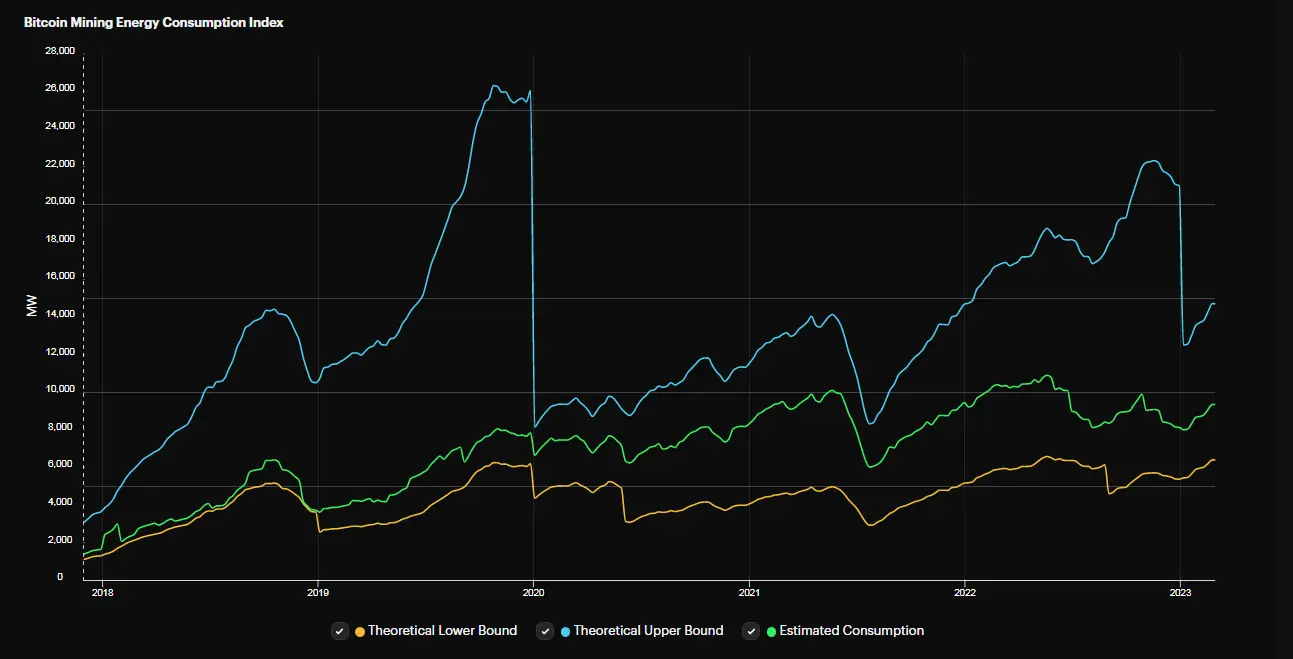This screenshot has height=659, width=1293.
Task: Select the Theoretical Lower Bound legend label
Action: [x=442, y=631]
